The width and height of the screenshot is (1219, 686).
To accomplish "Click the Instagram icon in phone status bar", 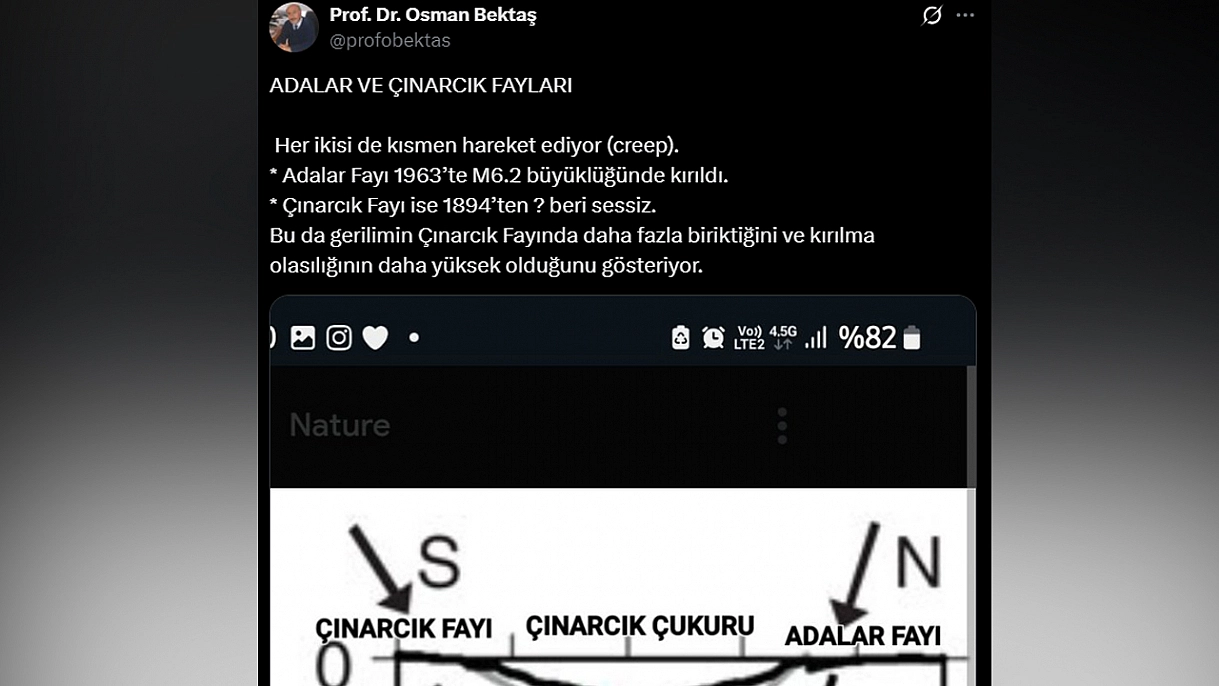I will (x=339, y=338).
